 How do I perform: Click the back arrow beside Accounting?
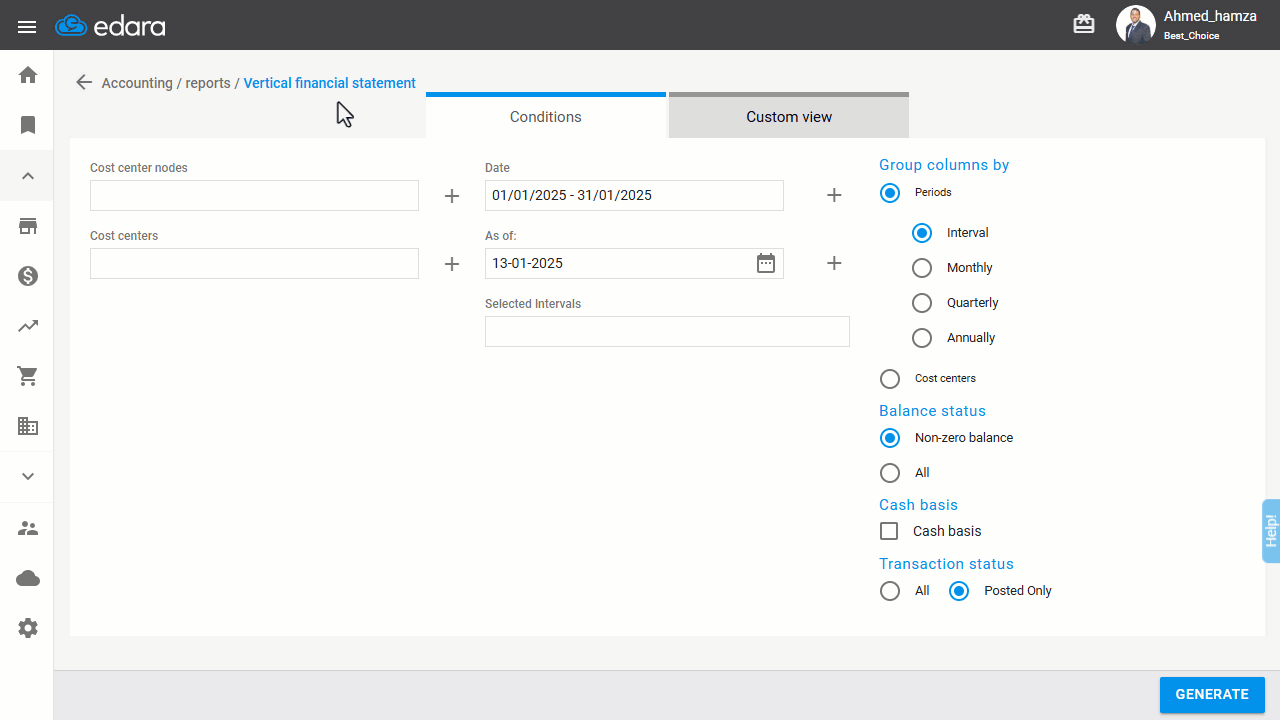[84, 83]
